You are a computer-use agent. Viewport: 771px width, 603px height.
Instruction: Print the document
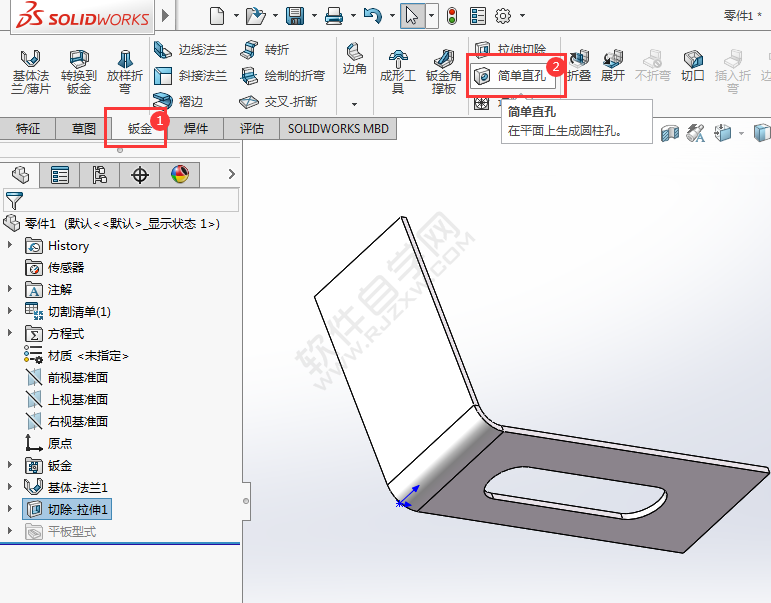(334, 16)
